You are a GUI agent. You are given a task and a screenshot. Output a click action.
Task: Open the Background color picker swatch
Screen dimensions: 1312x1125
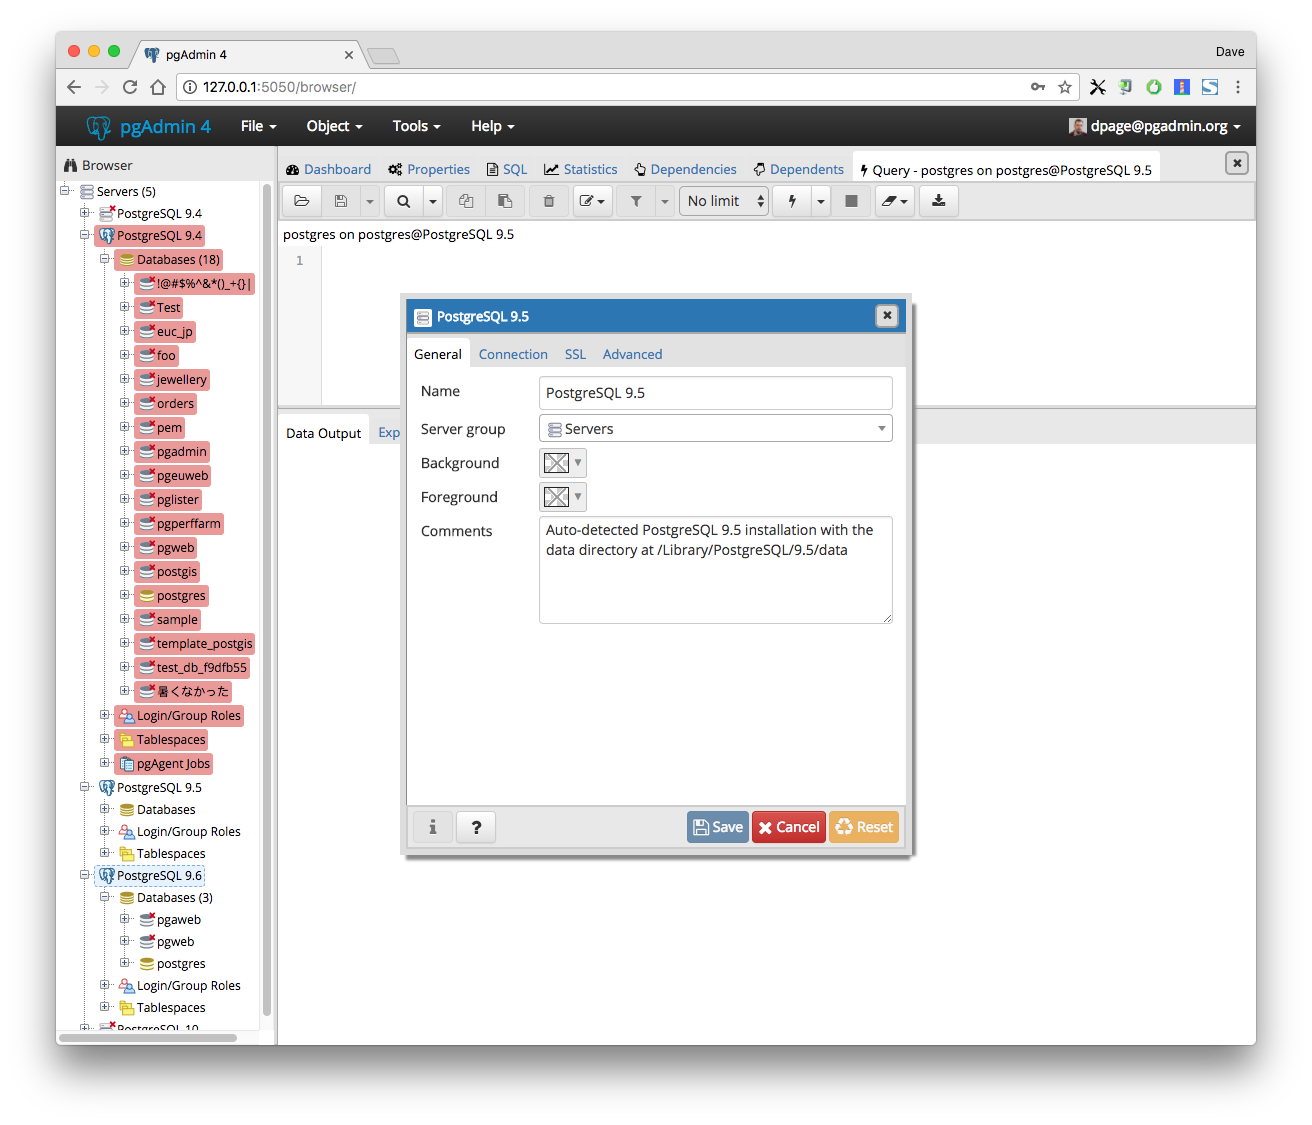click(562, 463)
